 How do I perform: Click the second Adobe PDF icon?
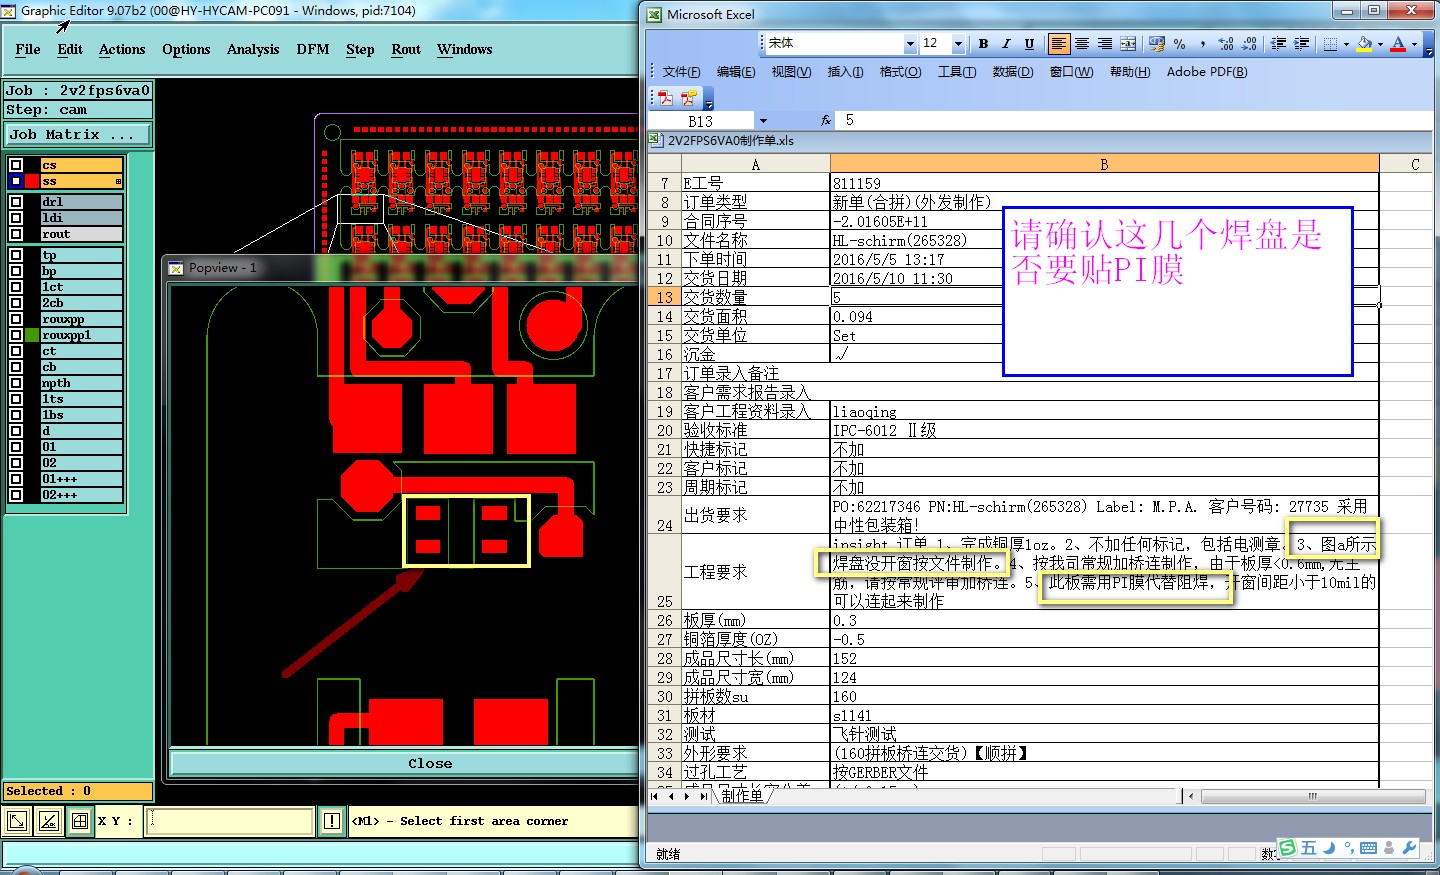(689, 97)
